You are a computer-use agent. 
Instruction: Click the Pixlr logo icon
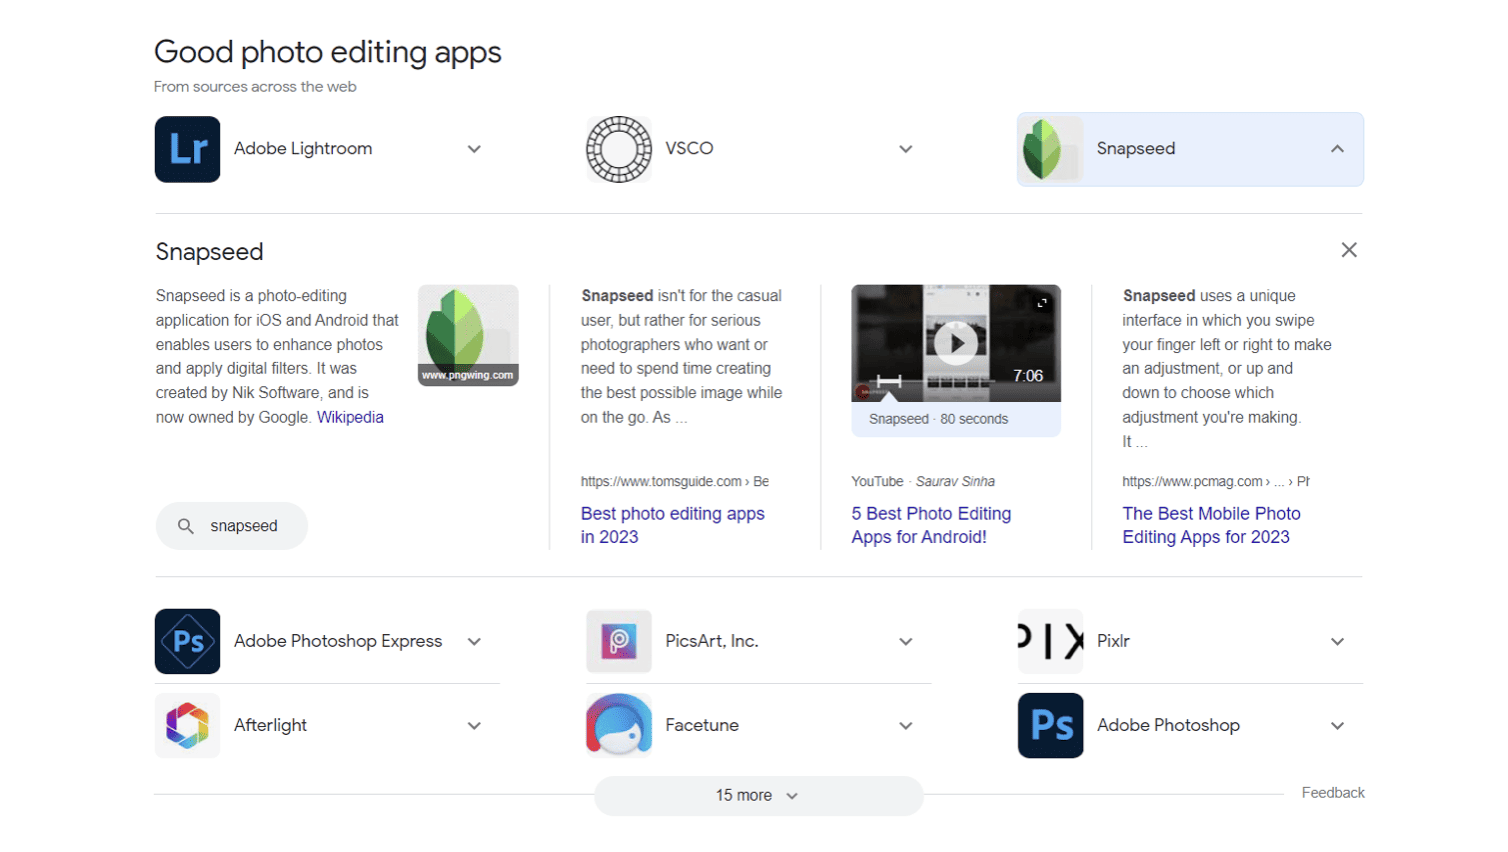pyautogui.click(x=1050, y=641)
